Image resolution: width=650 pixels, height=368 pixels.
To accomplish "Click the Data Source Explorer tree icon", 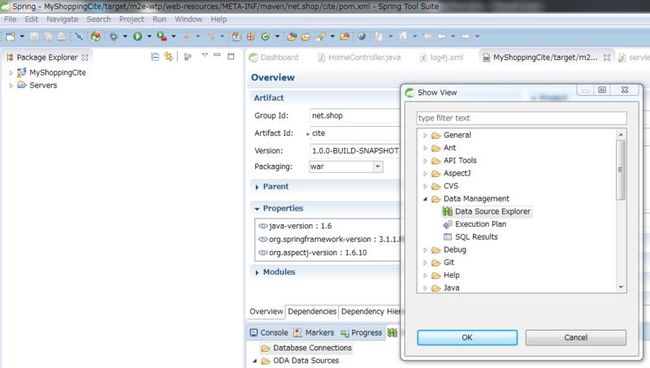I will tap(447, 211).
